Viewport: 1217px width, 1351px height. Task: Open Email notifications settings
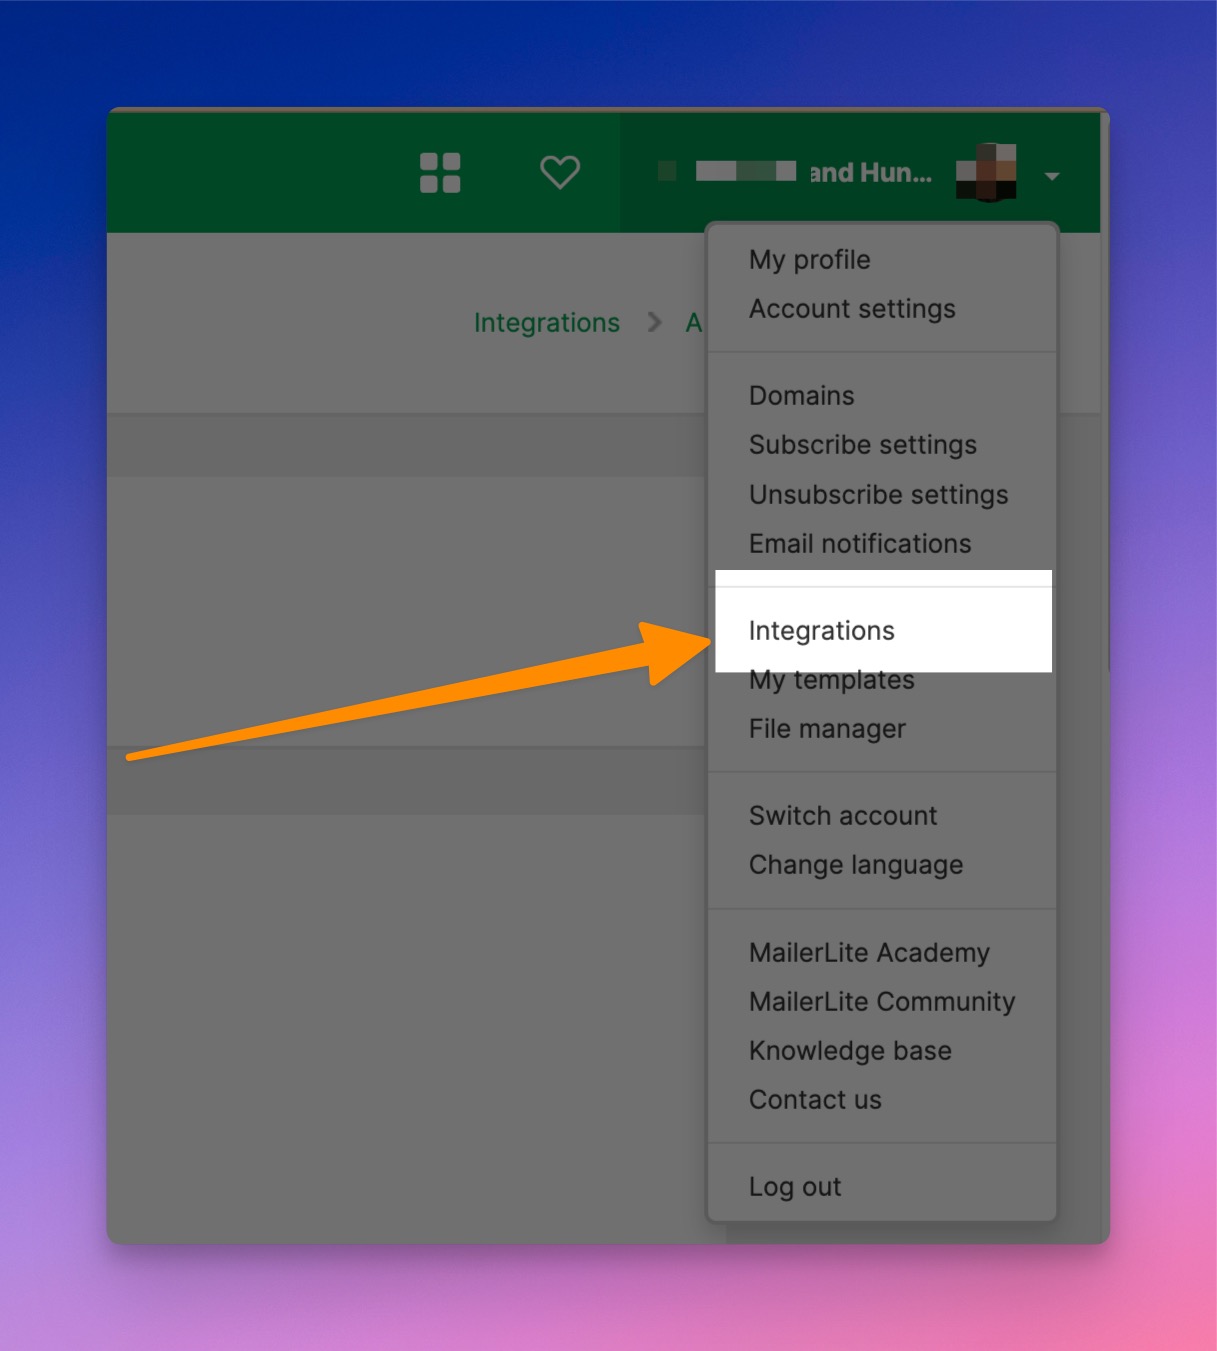coord(859,544)
